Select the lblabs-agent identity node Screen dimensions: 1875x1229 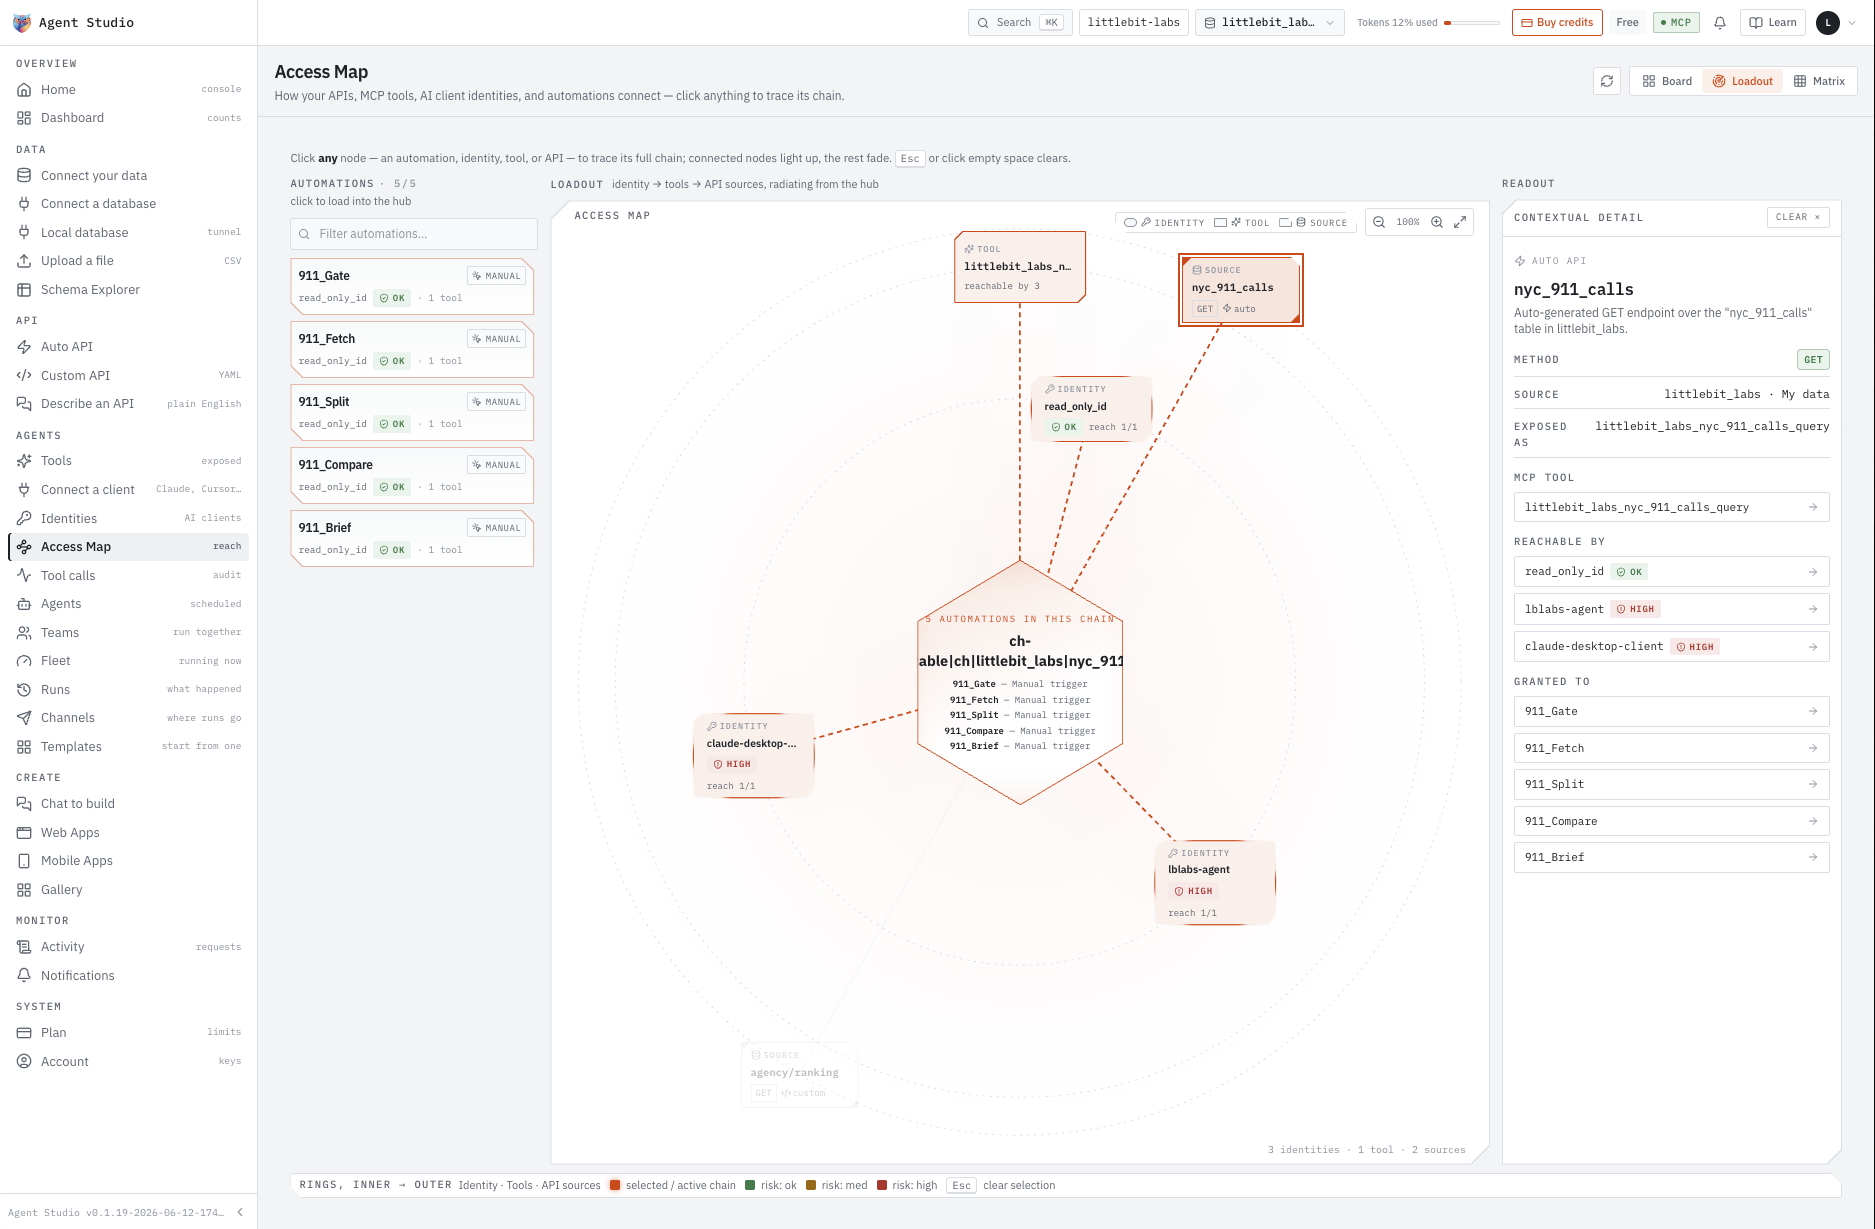tap(1215, 882)
